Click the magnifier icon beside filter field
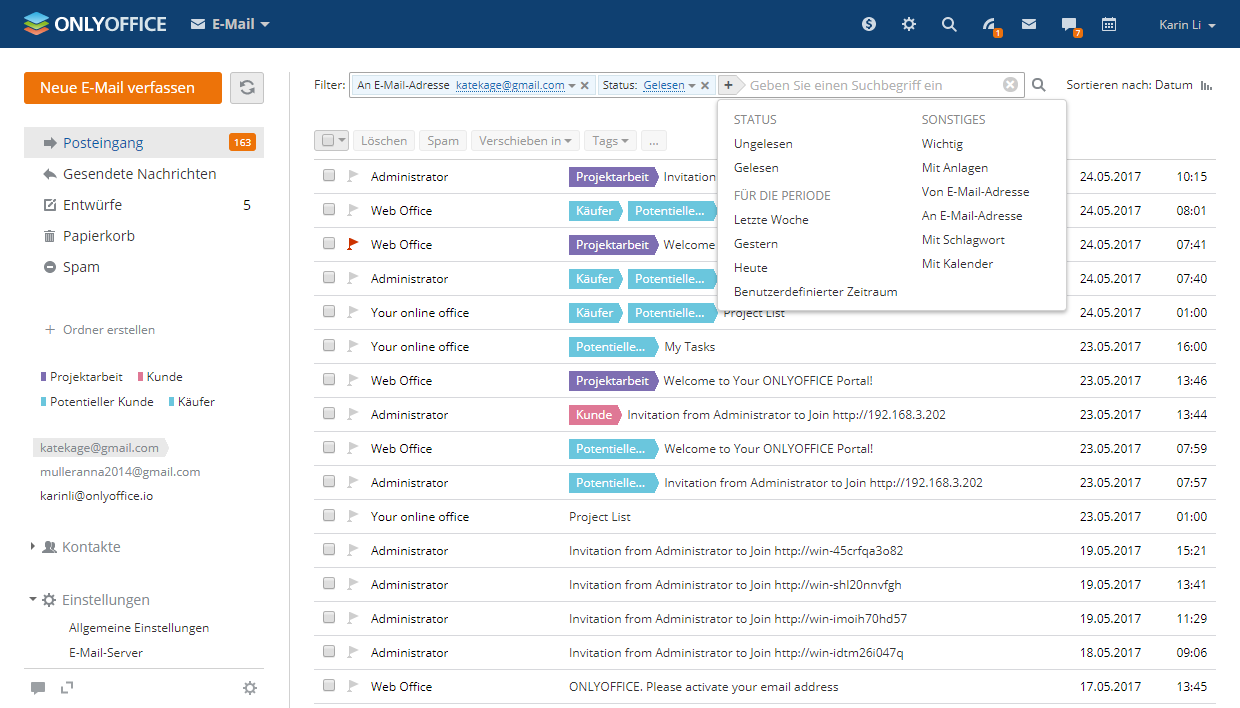The height and width of the screenshot is (708, 1240). coord(1039,86)
